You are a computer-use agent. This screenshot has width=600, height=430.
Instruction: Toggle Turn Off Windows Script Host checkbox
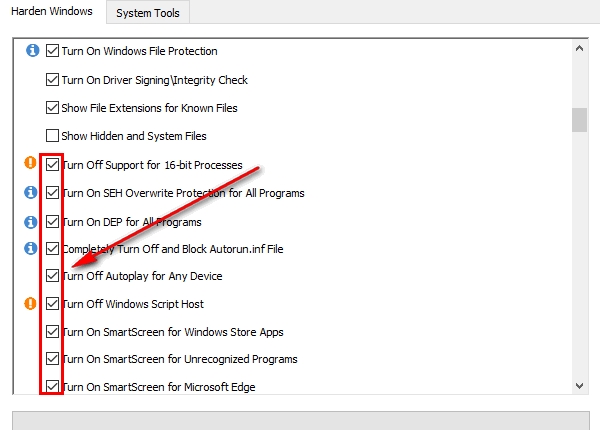point(52,303)
